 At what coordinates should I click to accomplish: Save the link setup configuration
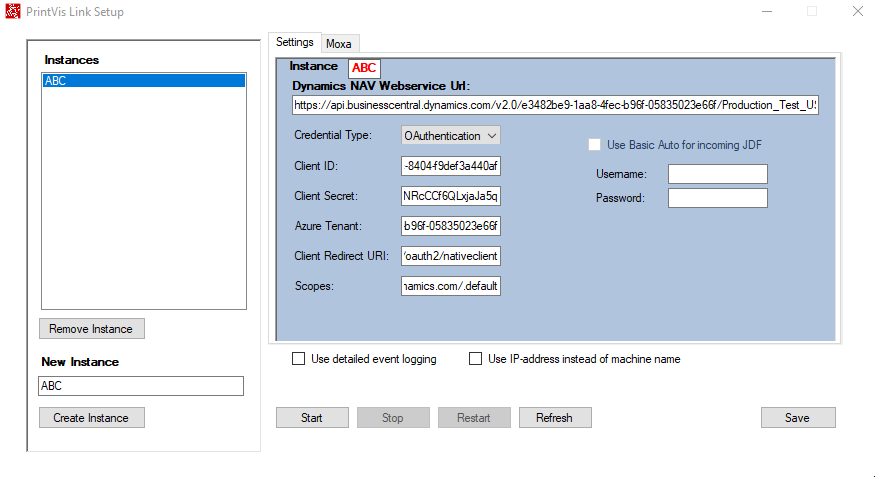coord(797,418)
